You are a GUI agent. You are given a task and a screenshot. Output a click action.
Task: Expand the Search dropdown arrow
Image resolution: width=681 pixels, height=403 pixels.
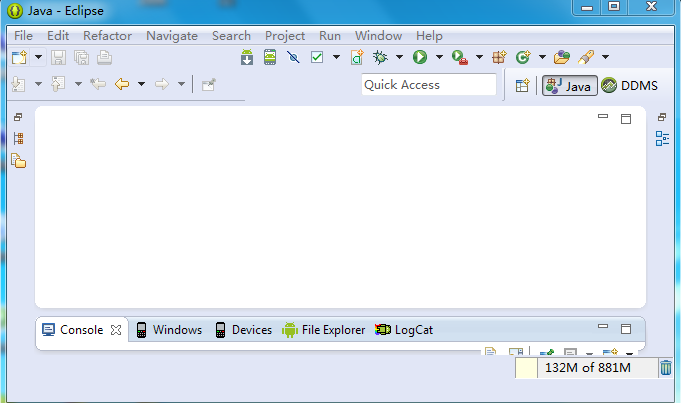(605, 57)
